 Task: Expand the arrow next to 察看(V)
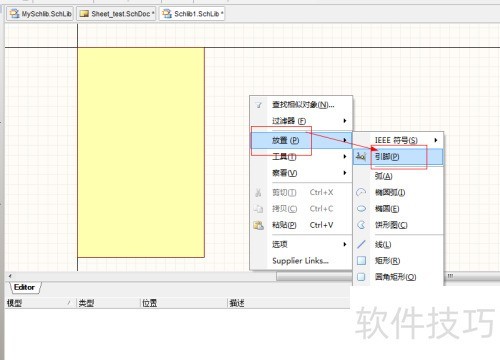[x=345, y=173]
